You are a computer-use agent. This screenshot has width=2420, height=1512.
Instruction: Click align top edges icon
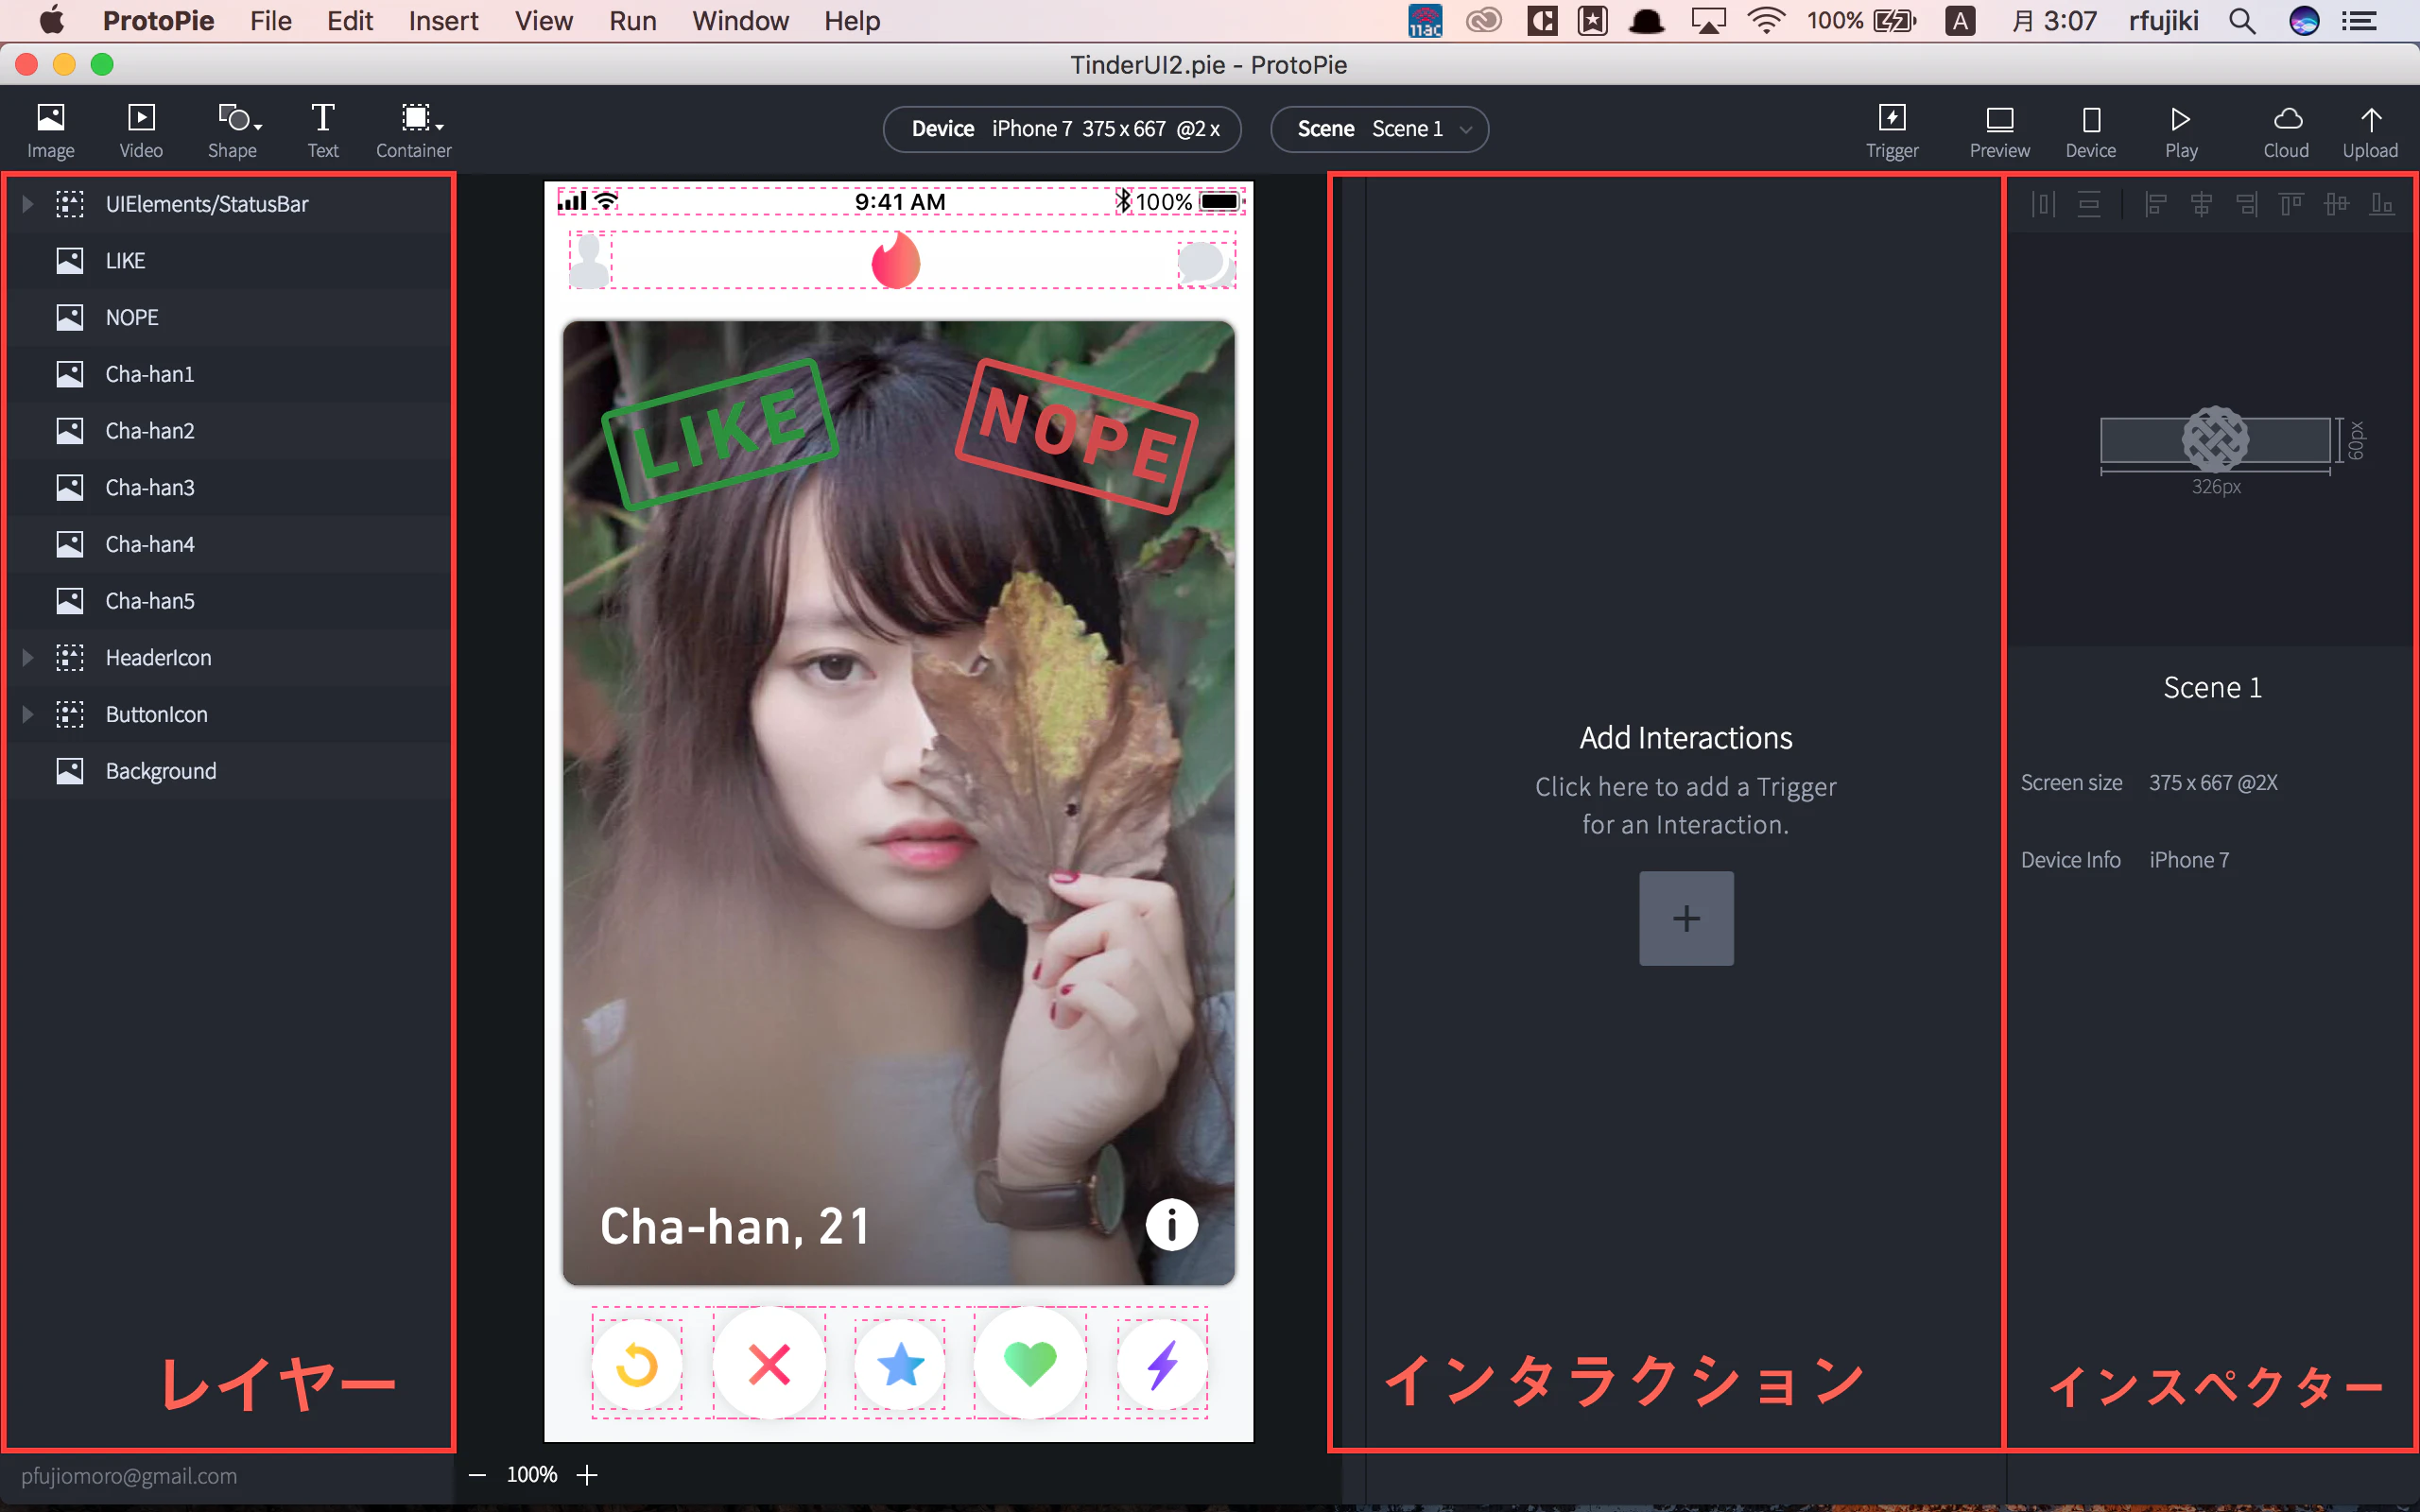coord(2291,205)
